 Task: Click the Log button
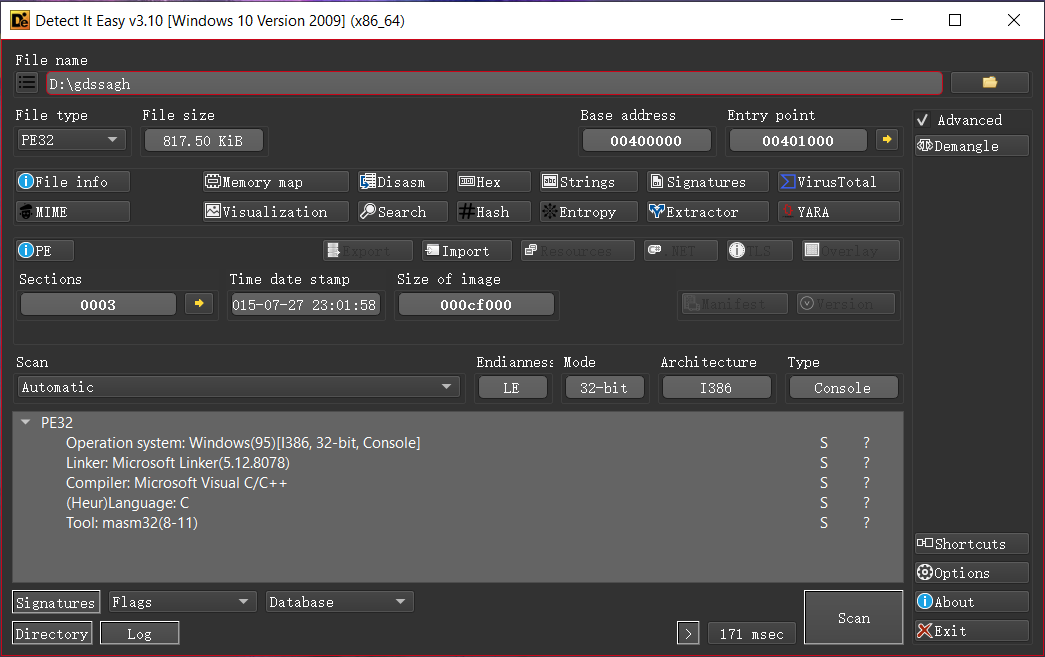click(x=139, y=634)
